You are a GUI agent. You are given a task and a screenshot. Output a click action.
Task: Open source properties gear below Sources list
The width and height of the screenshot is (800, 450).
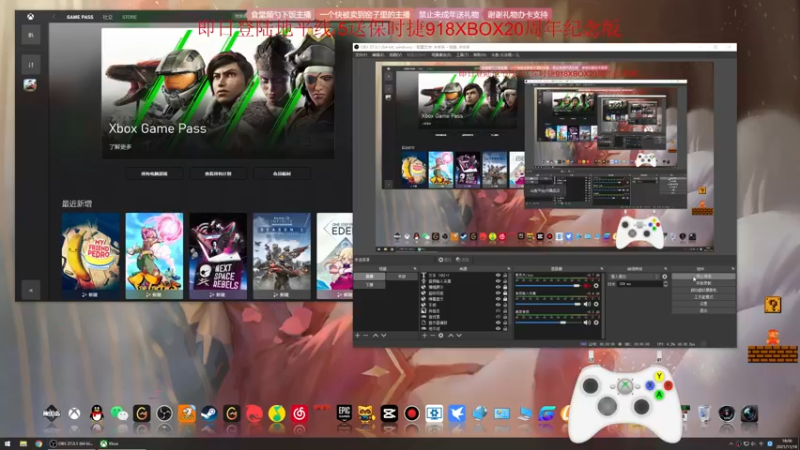click(441, 336)
